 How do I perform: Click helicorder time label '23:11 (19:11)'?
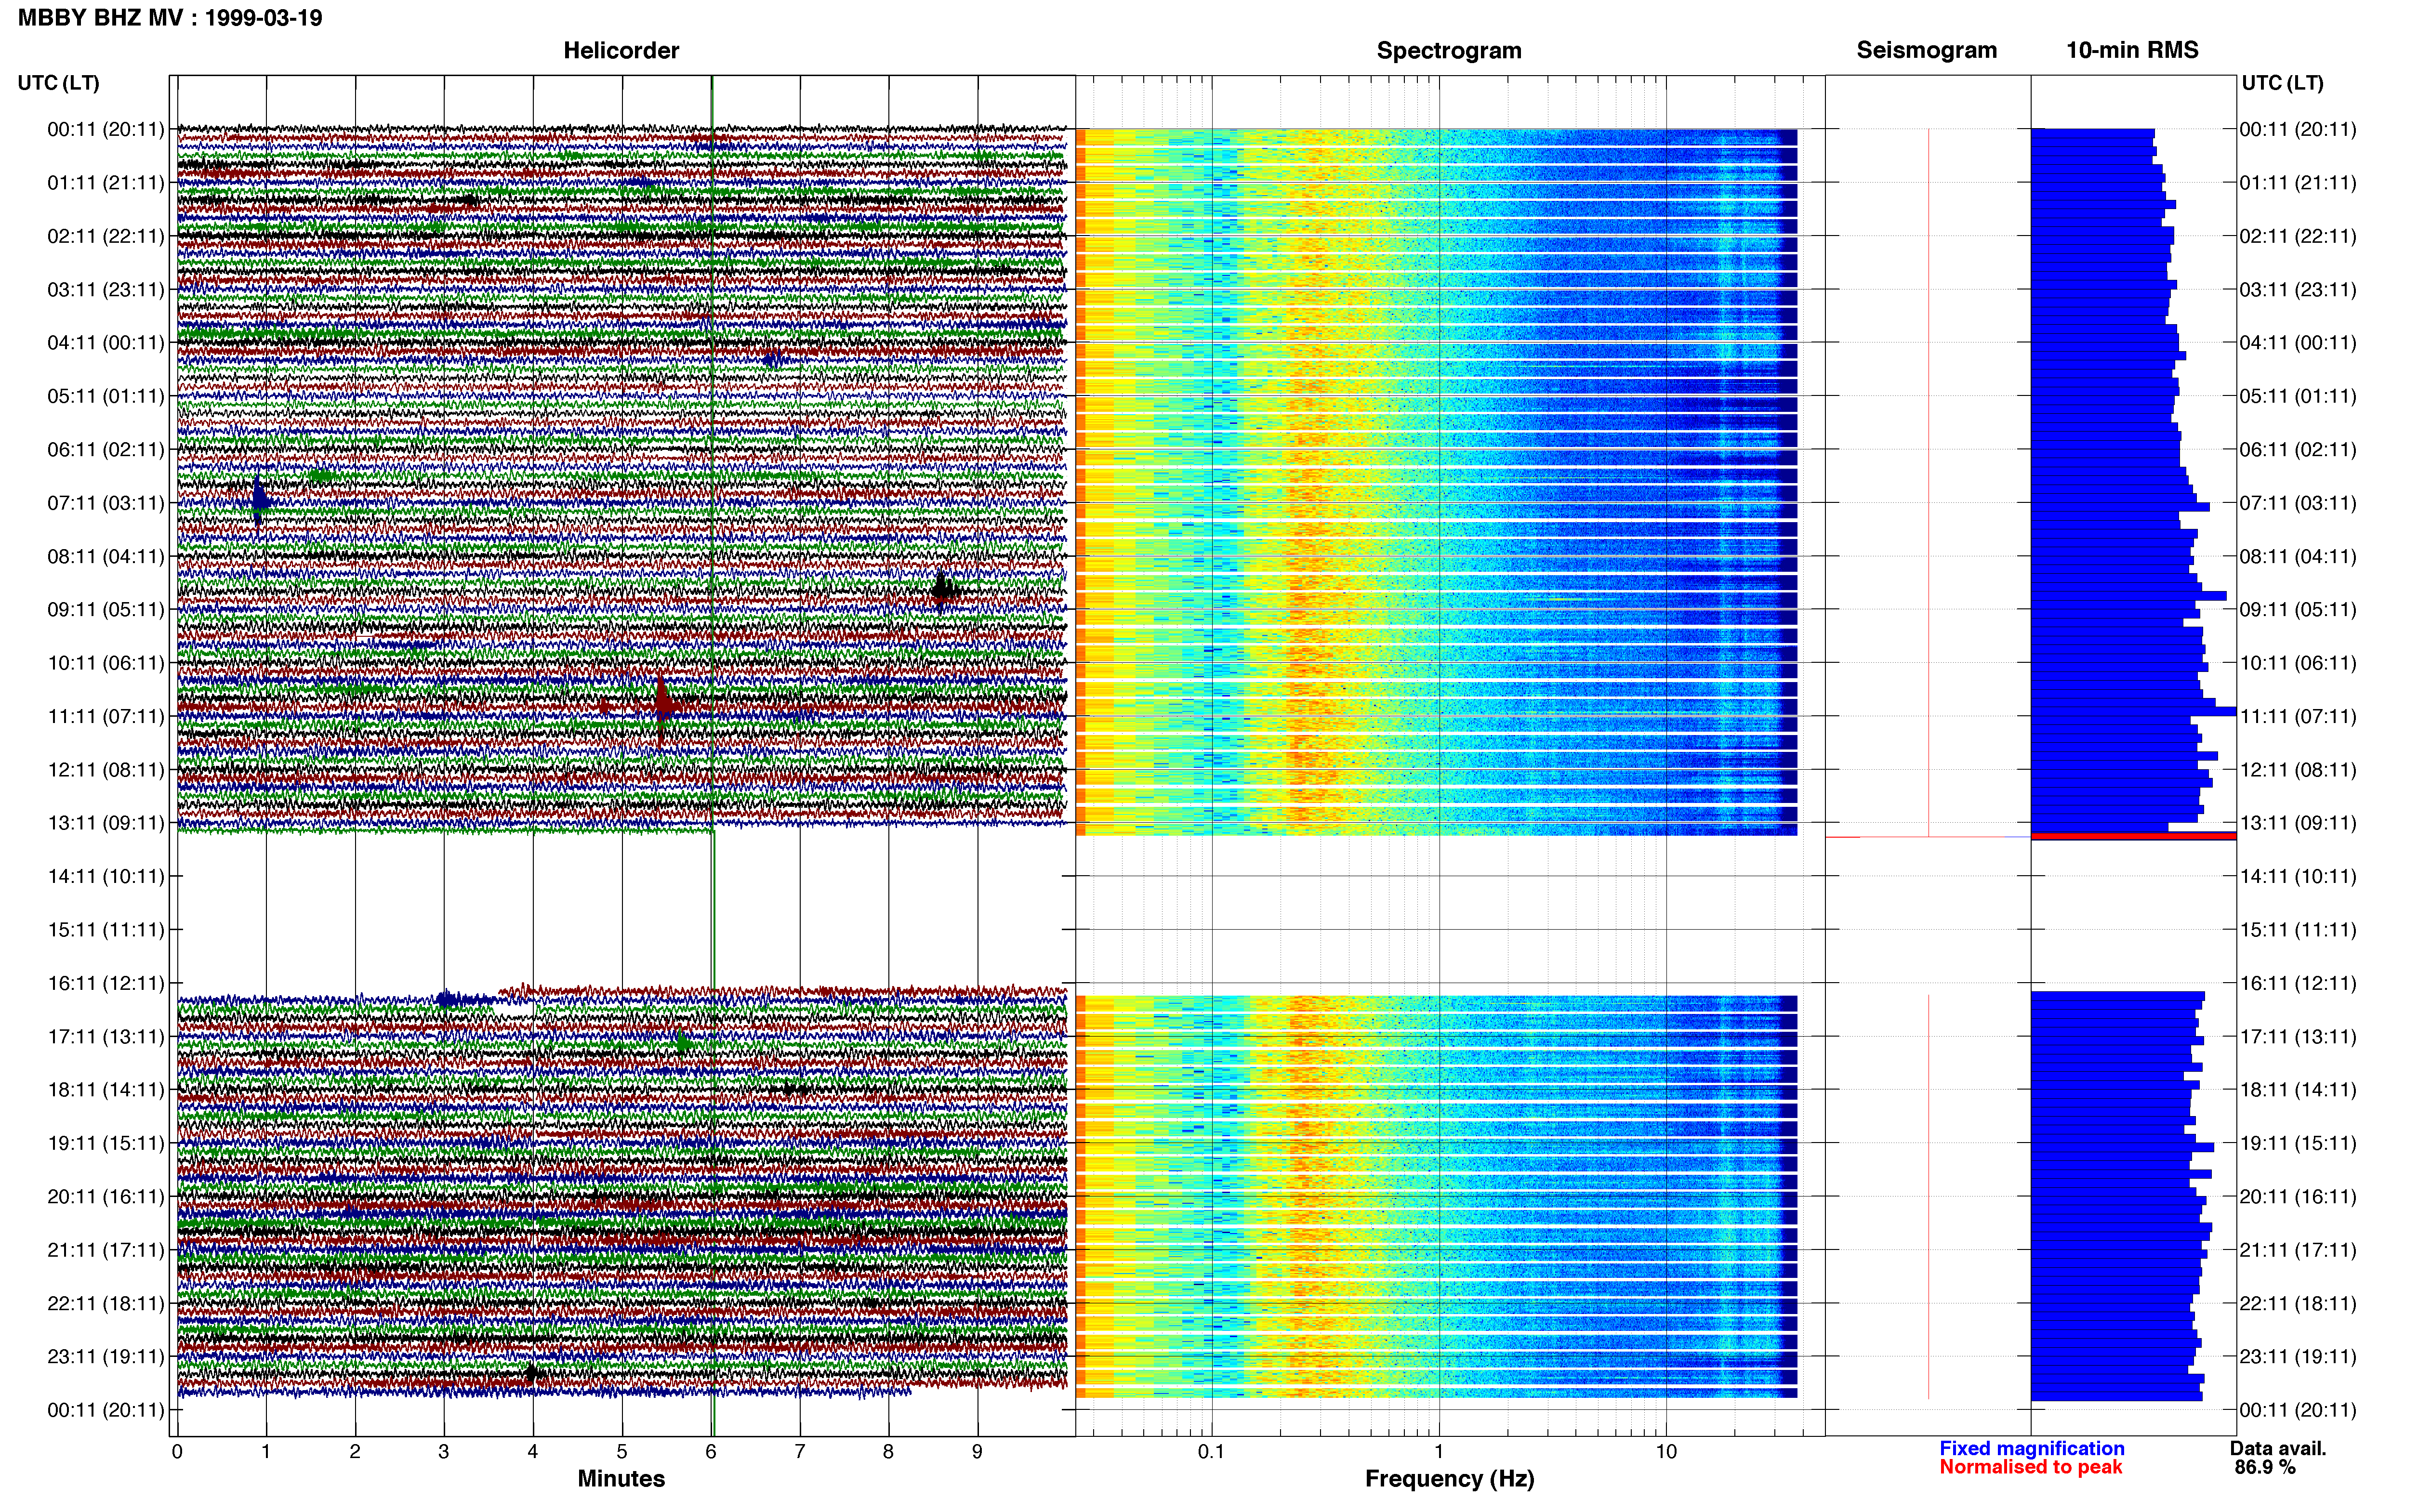click(x=106, y=1356)
